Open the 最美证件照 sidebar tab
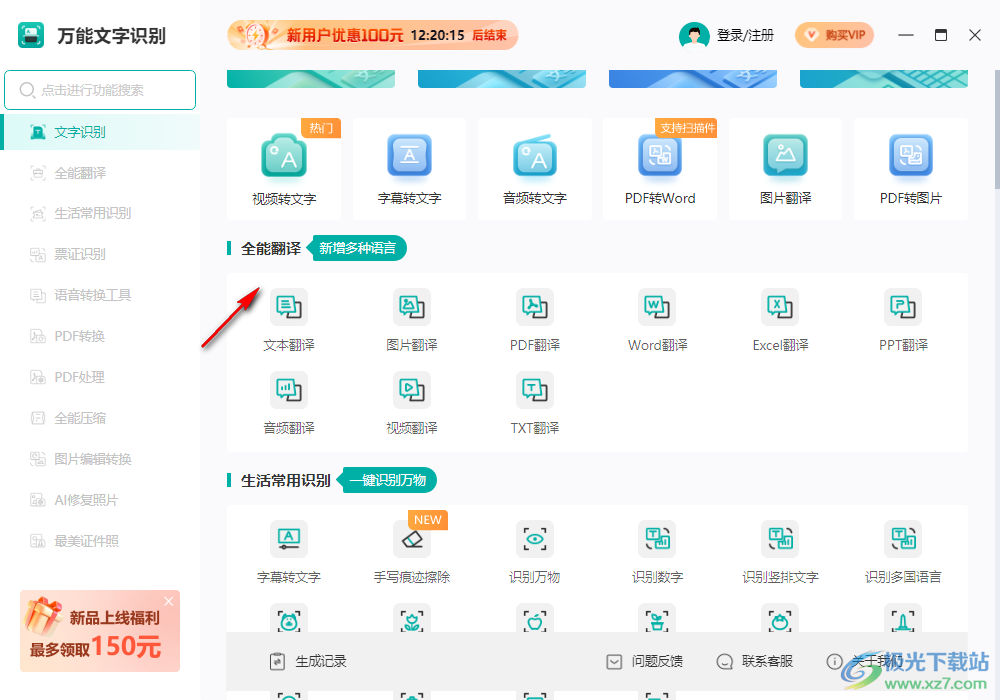The height and width of the screenshot is (700, 1000). [101, 541]
